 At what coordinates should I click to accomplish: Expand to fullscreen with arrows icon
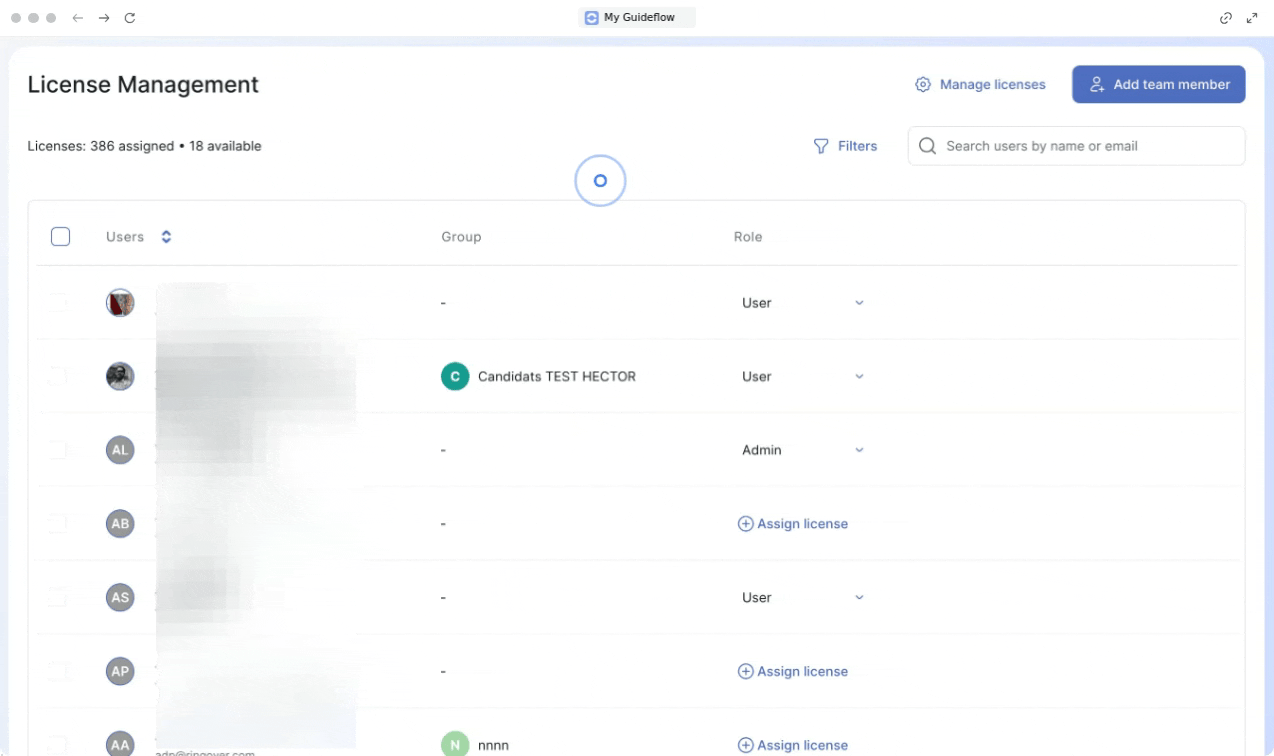(x=1252, y=18)
